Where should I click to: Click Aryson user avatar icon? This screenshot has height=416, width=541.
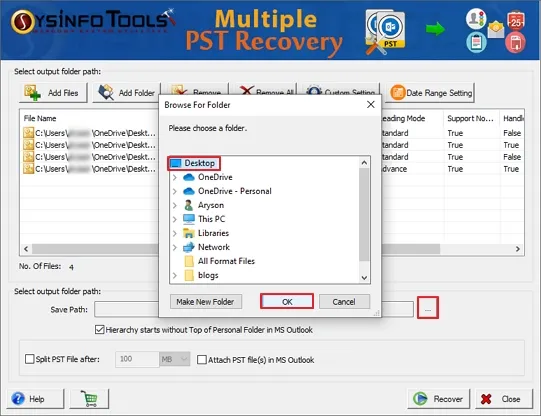(x=189, y=205)
